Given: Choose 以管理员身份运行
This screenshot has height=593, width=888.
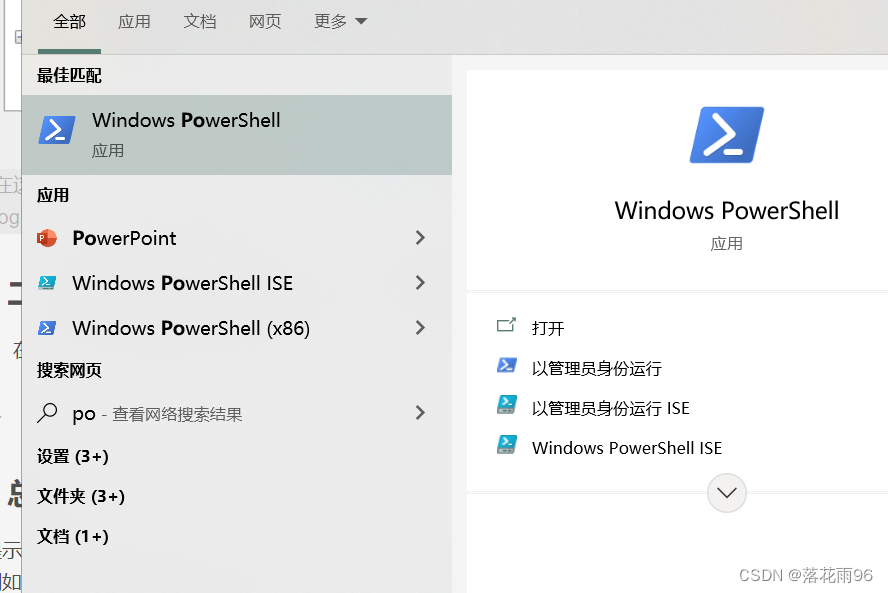Looking at the screenshot, I should tap(596, 369).
